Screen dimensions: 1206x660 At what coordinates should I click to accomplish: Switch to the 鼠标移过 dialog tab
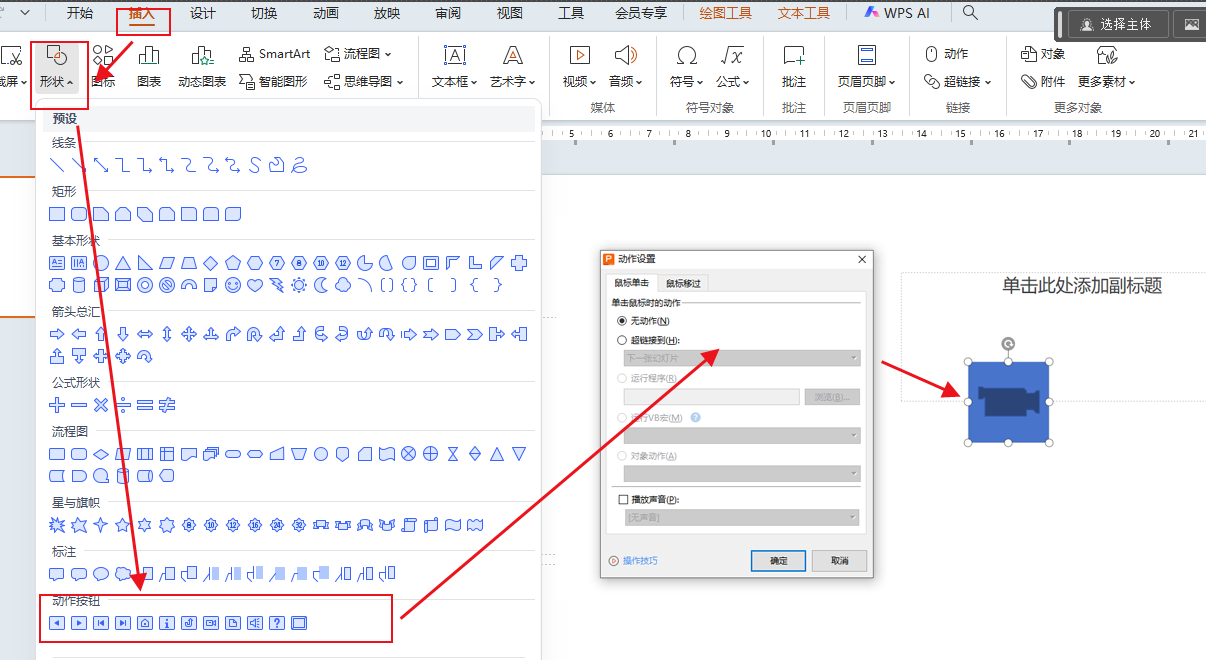[683, 283]
